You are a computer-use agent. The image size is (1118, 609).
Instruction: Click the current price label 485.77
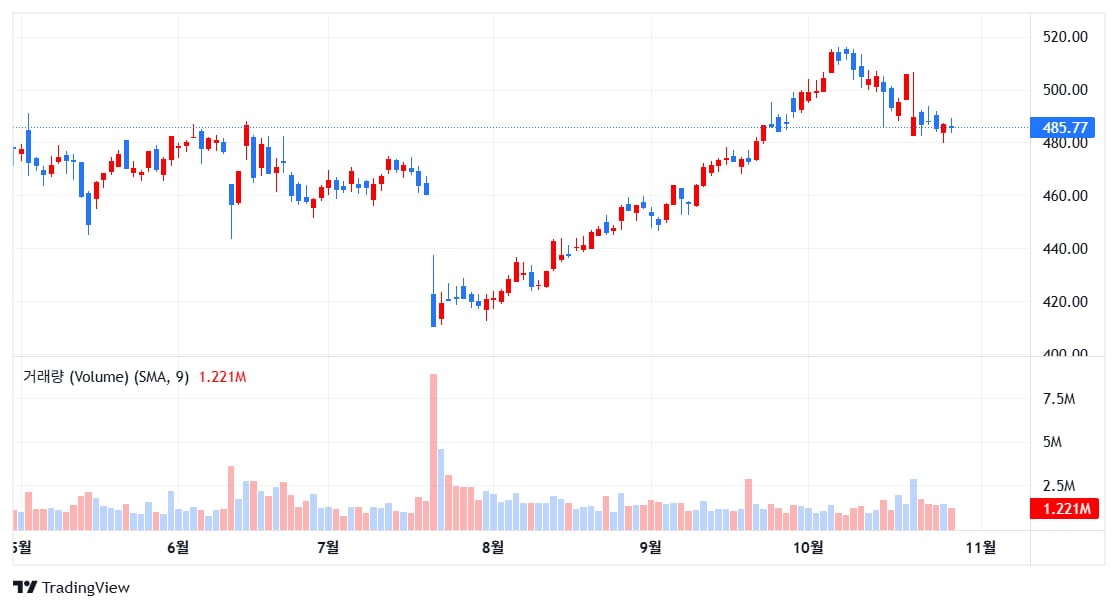[1064, 128]
